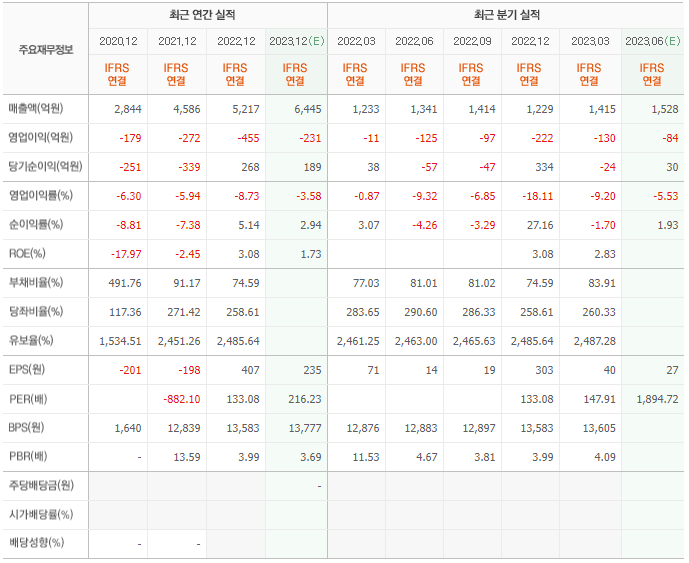Screen dimensions: 689x563
Task: Click the 2022.09 quarterly column header
Action: [x=472, y=41]
